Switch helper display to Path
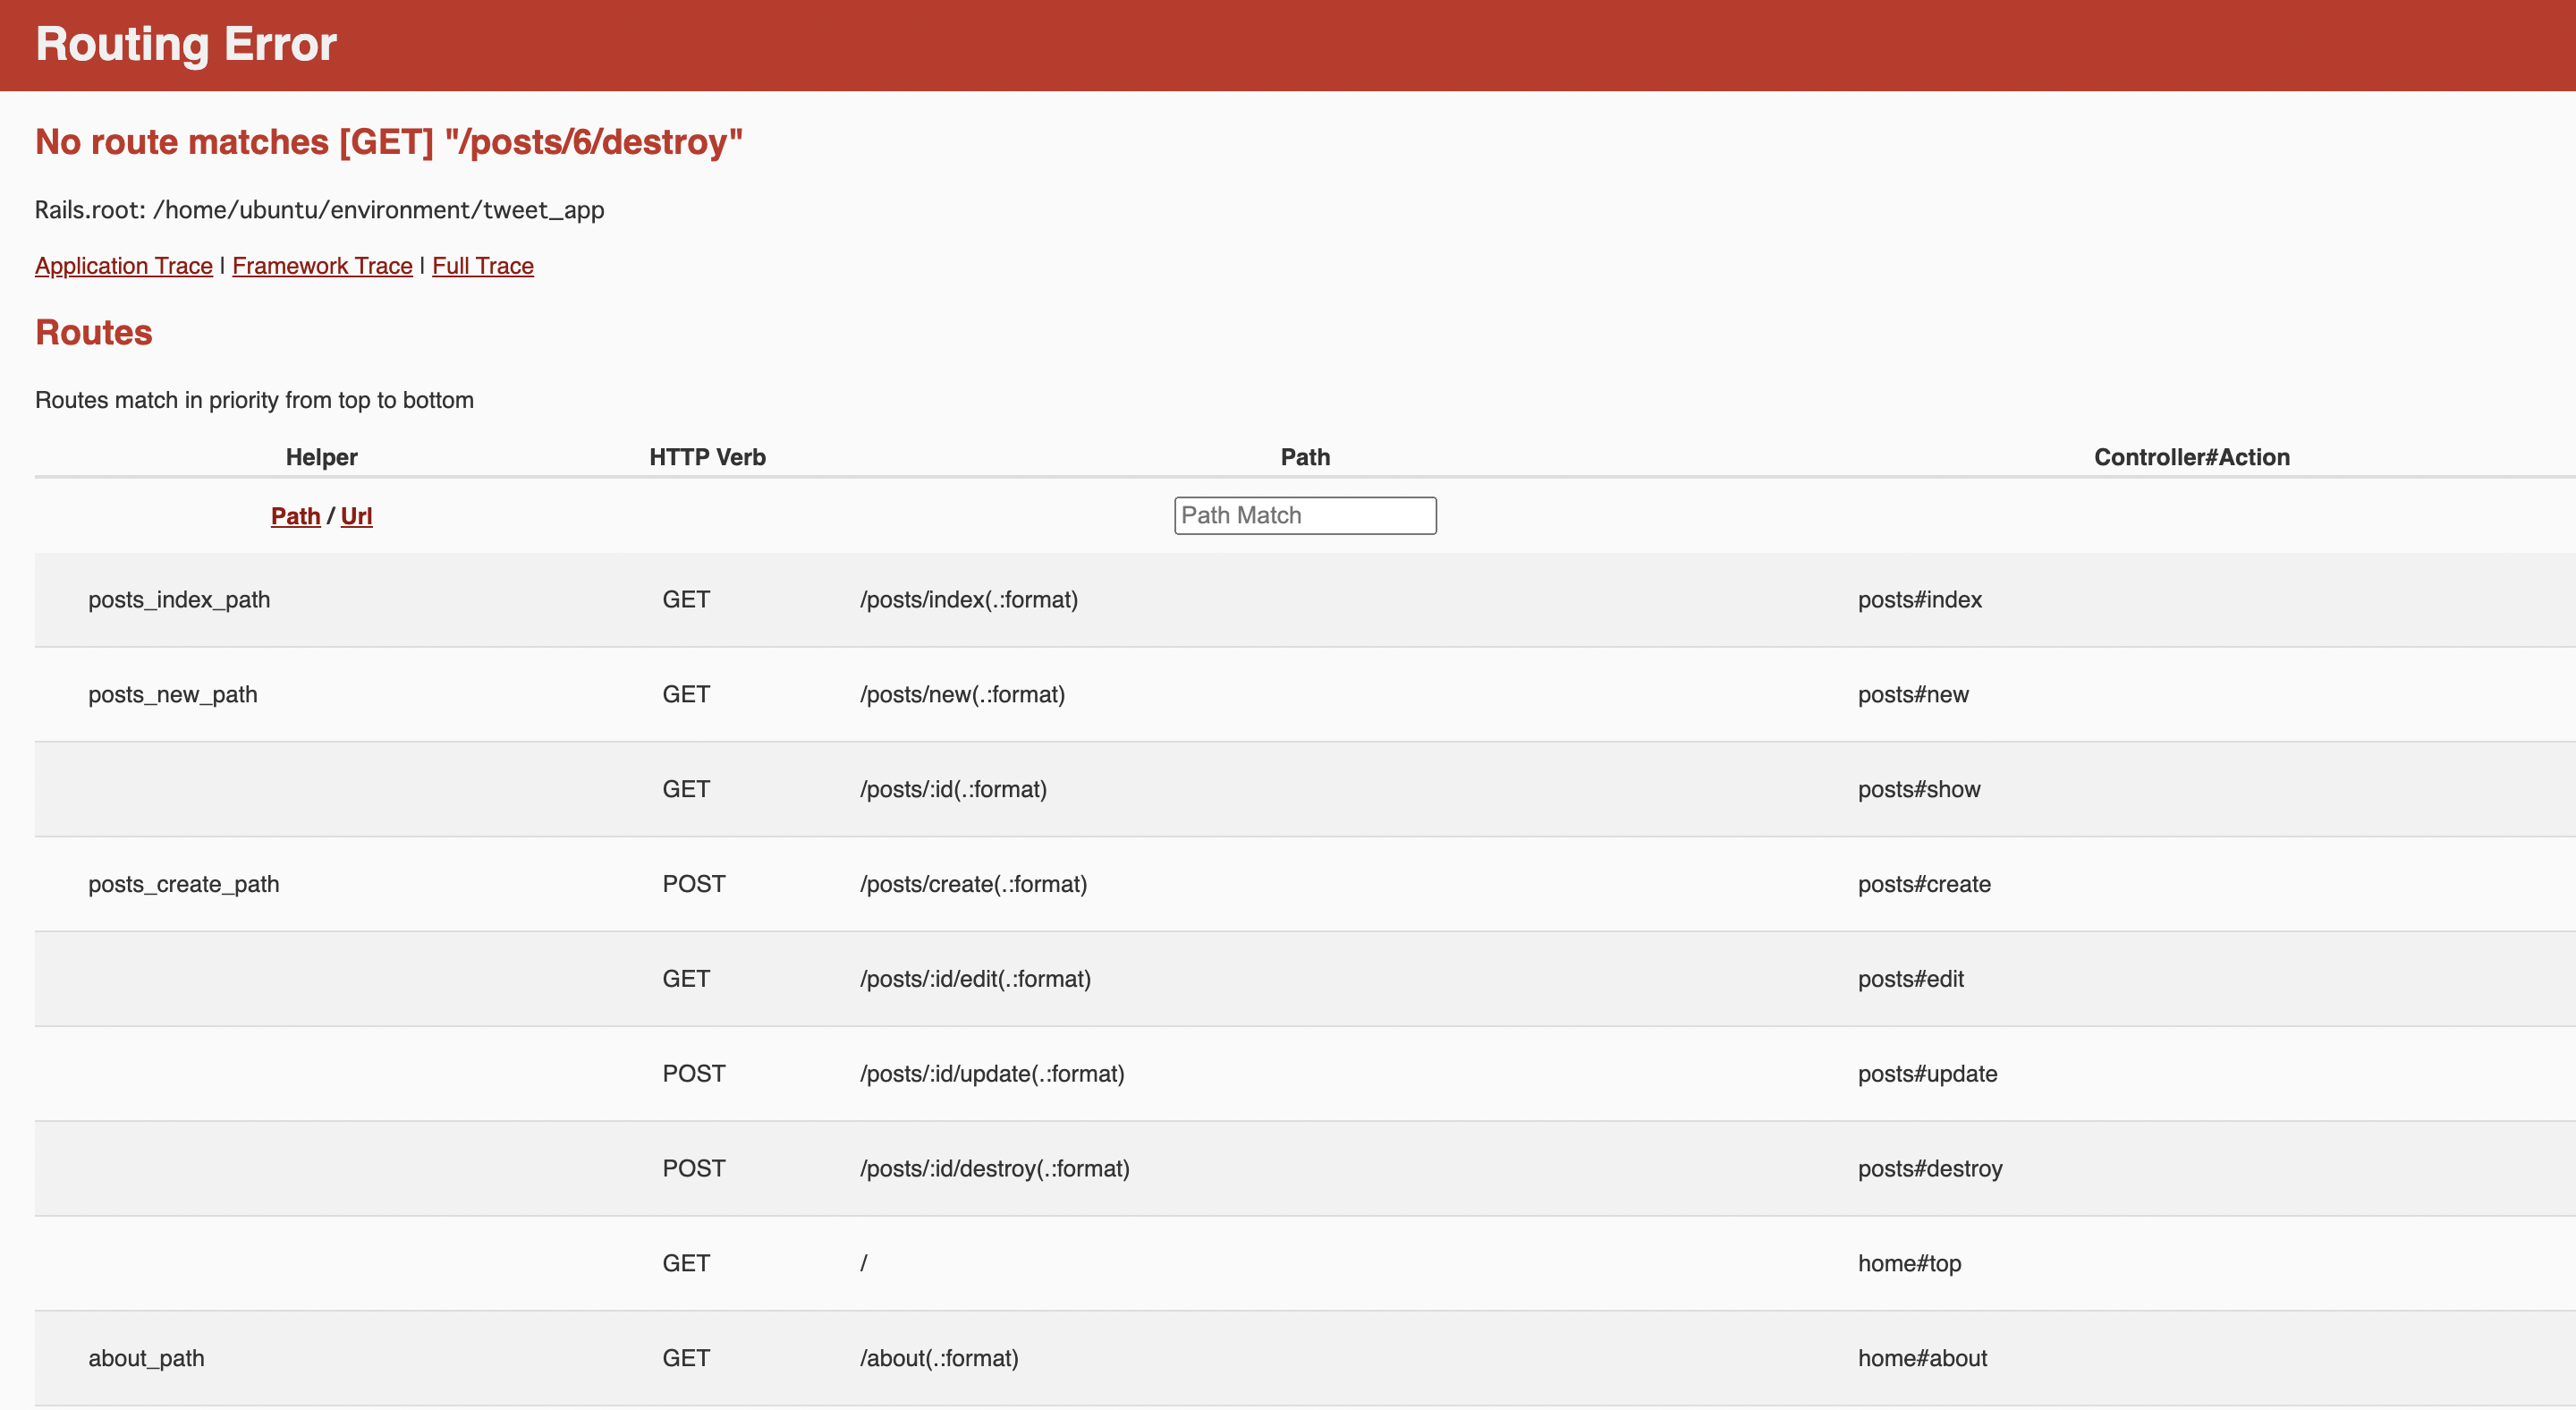The image size is (2576, 1410). click(295, 516)
